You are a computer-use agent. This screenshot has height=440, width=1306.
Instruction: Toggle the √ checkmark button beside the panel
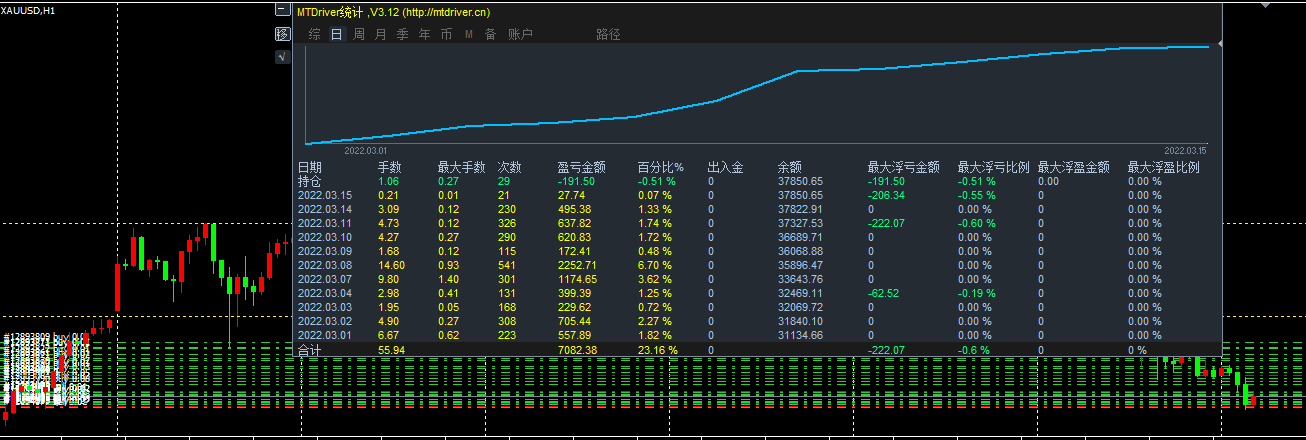pos(282,57)
